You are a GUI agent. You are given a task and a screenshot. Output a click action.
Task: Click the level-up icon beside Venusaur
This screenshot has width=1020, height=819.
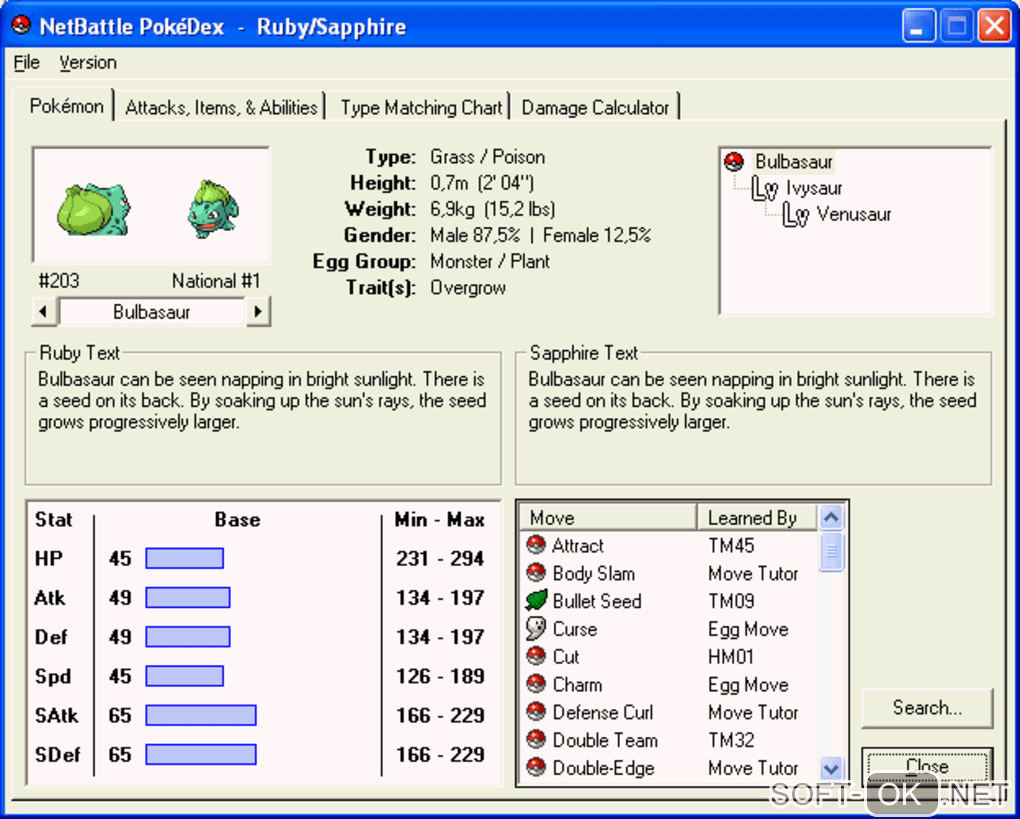click(795, 215)
